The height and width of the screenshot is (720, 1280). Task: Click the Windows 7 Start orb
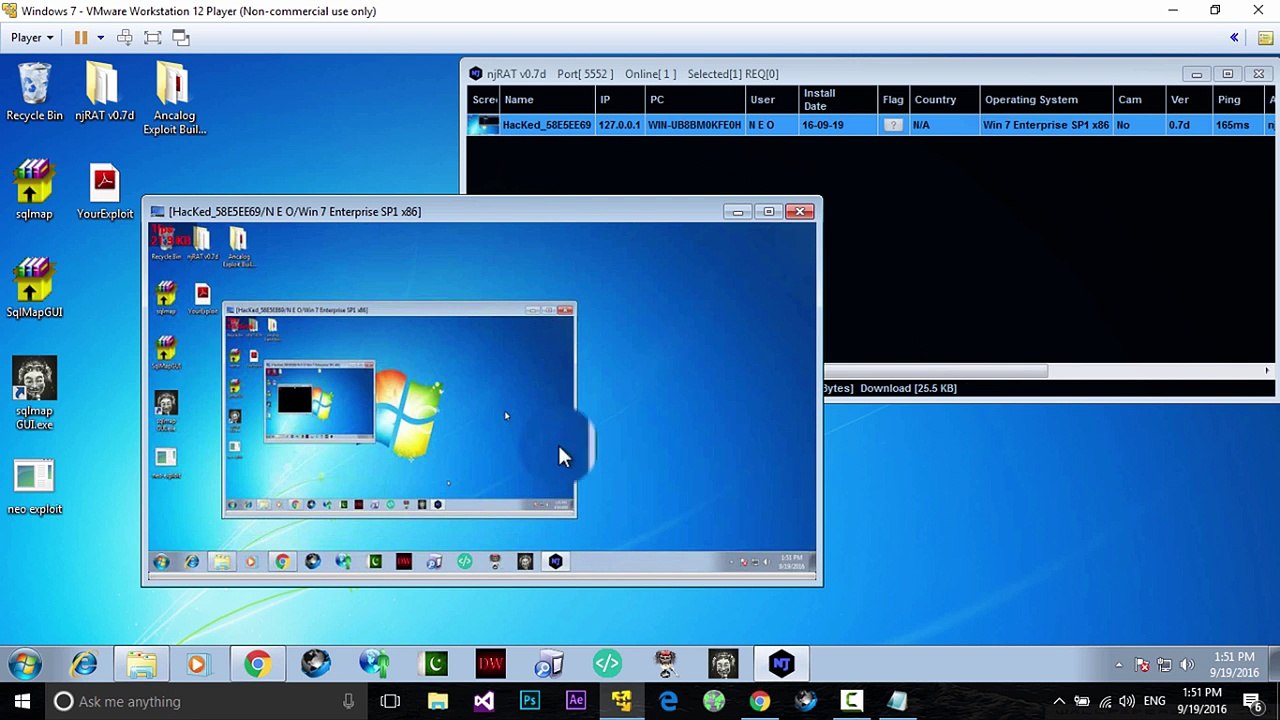pyautogui.click(x=25, y=664)
